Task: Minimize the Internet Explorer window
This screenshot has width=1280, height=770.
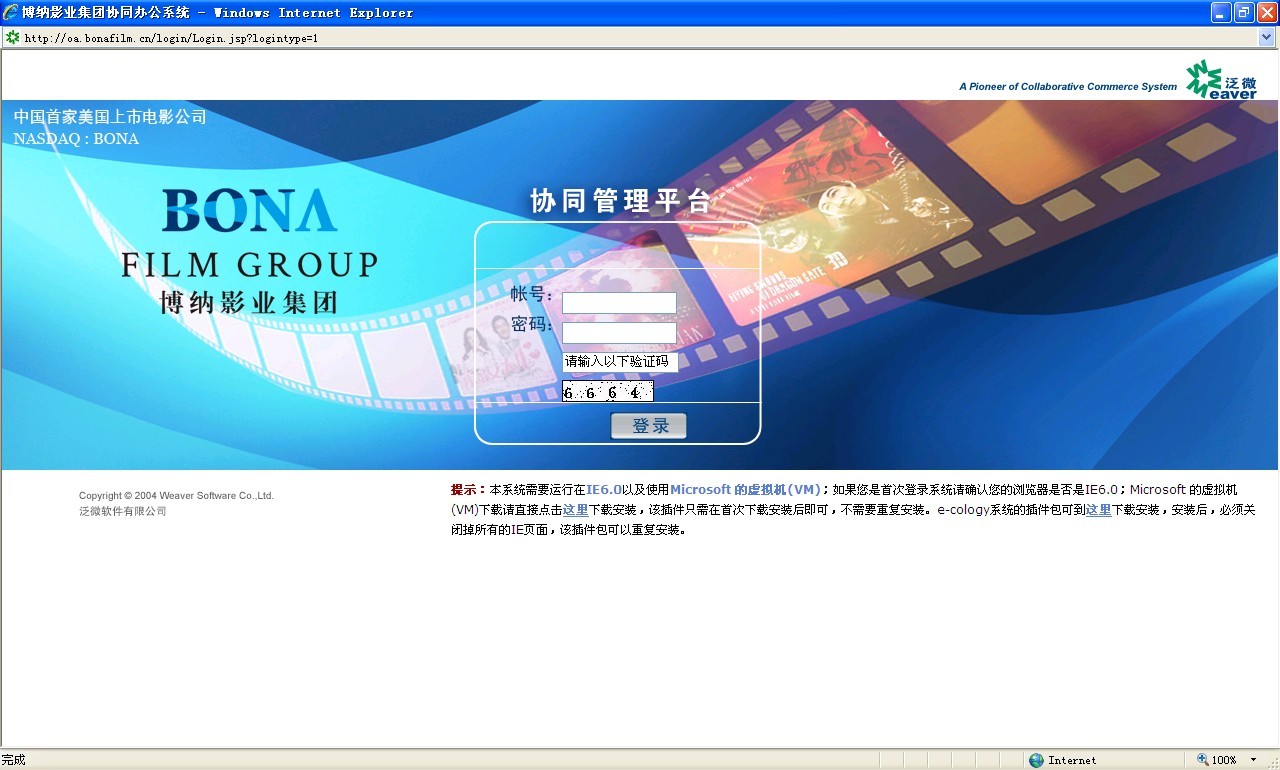Action: click(1221, 12)
